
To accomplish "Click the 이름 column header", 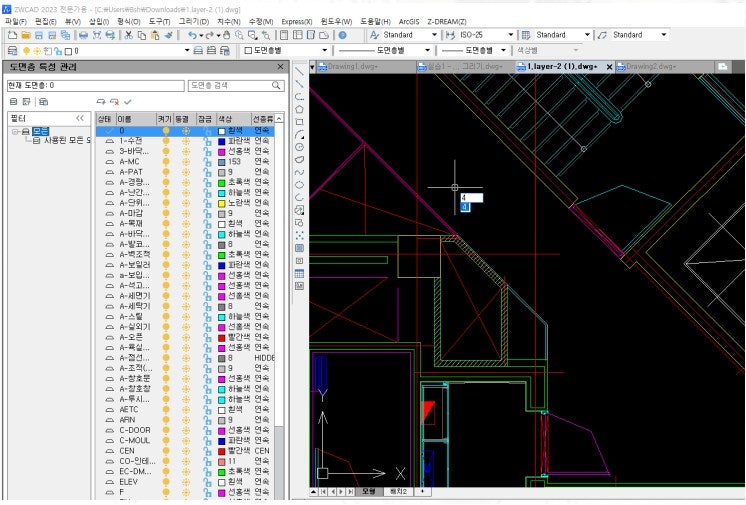I will coord(126,118).
